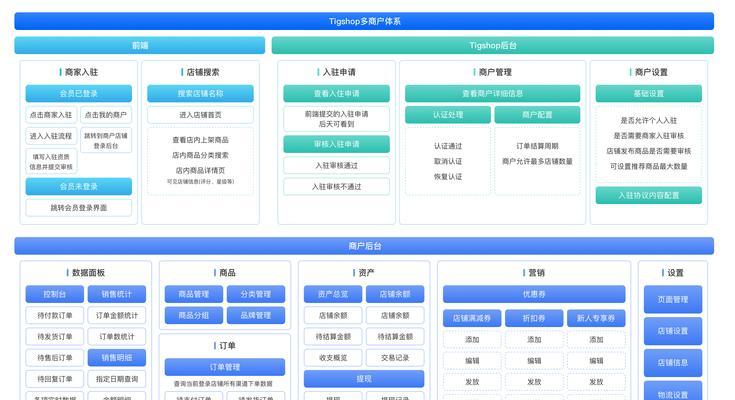Click 填写入驻资质信息并提交审核 box
The height and width of the screenshot is (400, 735).
coord(51,161)
